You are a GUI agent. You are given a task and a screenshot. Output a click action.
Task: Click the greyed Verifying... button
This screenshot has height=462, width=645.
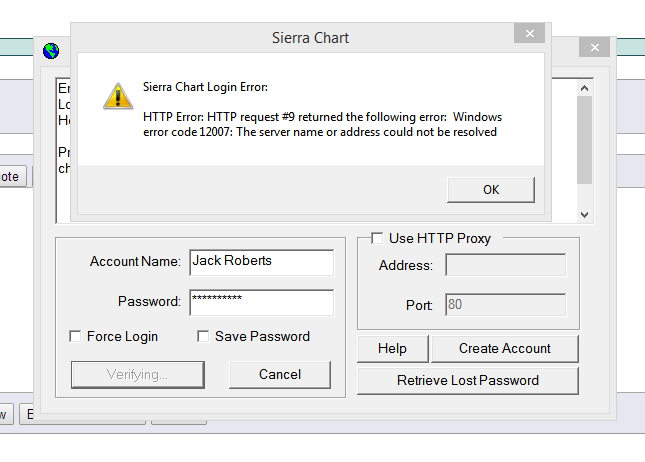click(x=136, y=374)
